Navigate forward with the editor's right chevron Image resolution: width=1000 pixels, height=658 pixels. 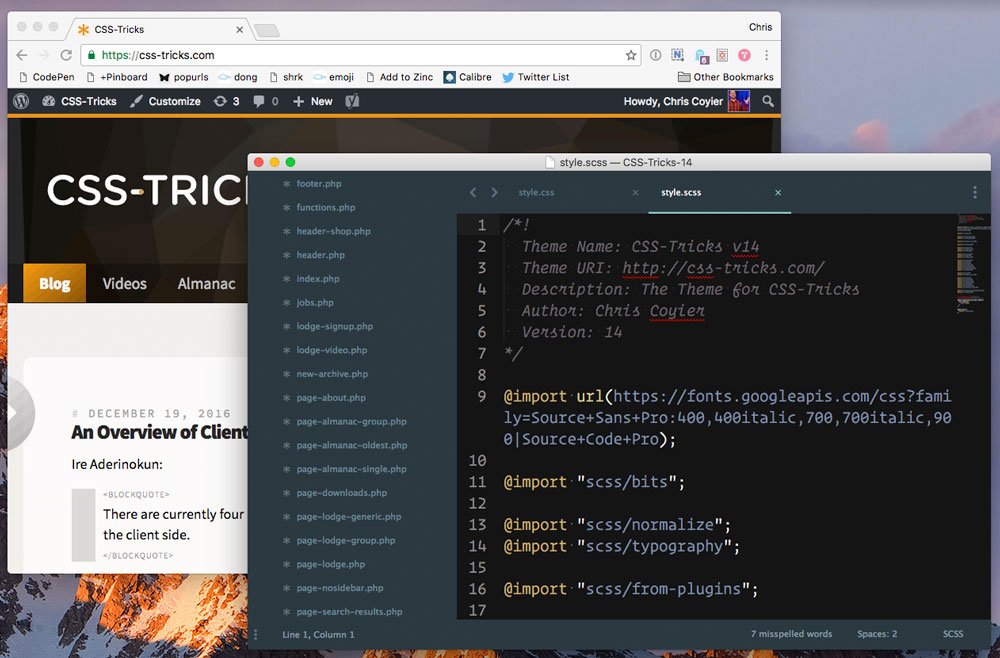(494, 193)
